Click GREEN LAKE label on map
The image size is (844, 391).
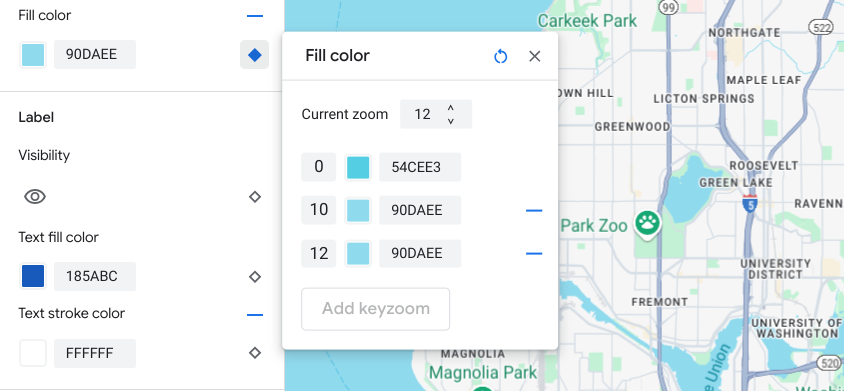pos(736,183)
